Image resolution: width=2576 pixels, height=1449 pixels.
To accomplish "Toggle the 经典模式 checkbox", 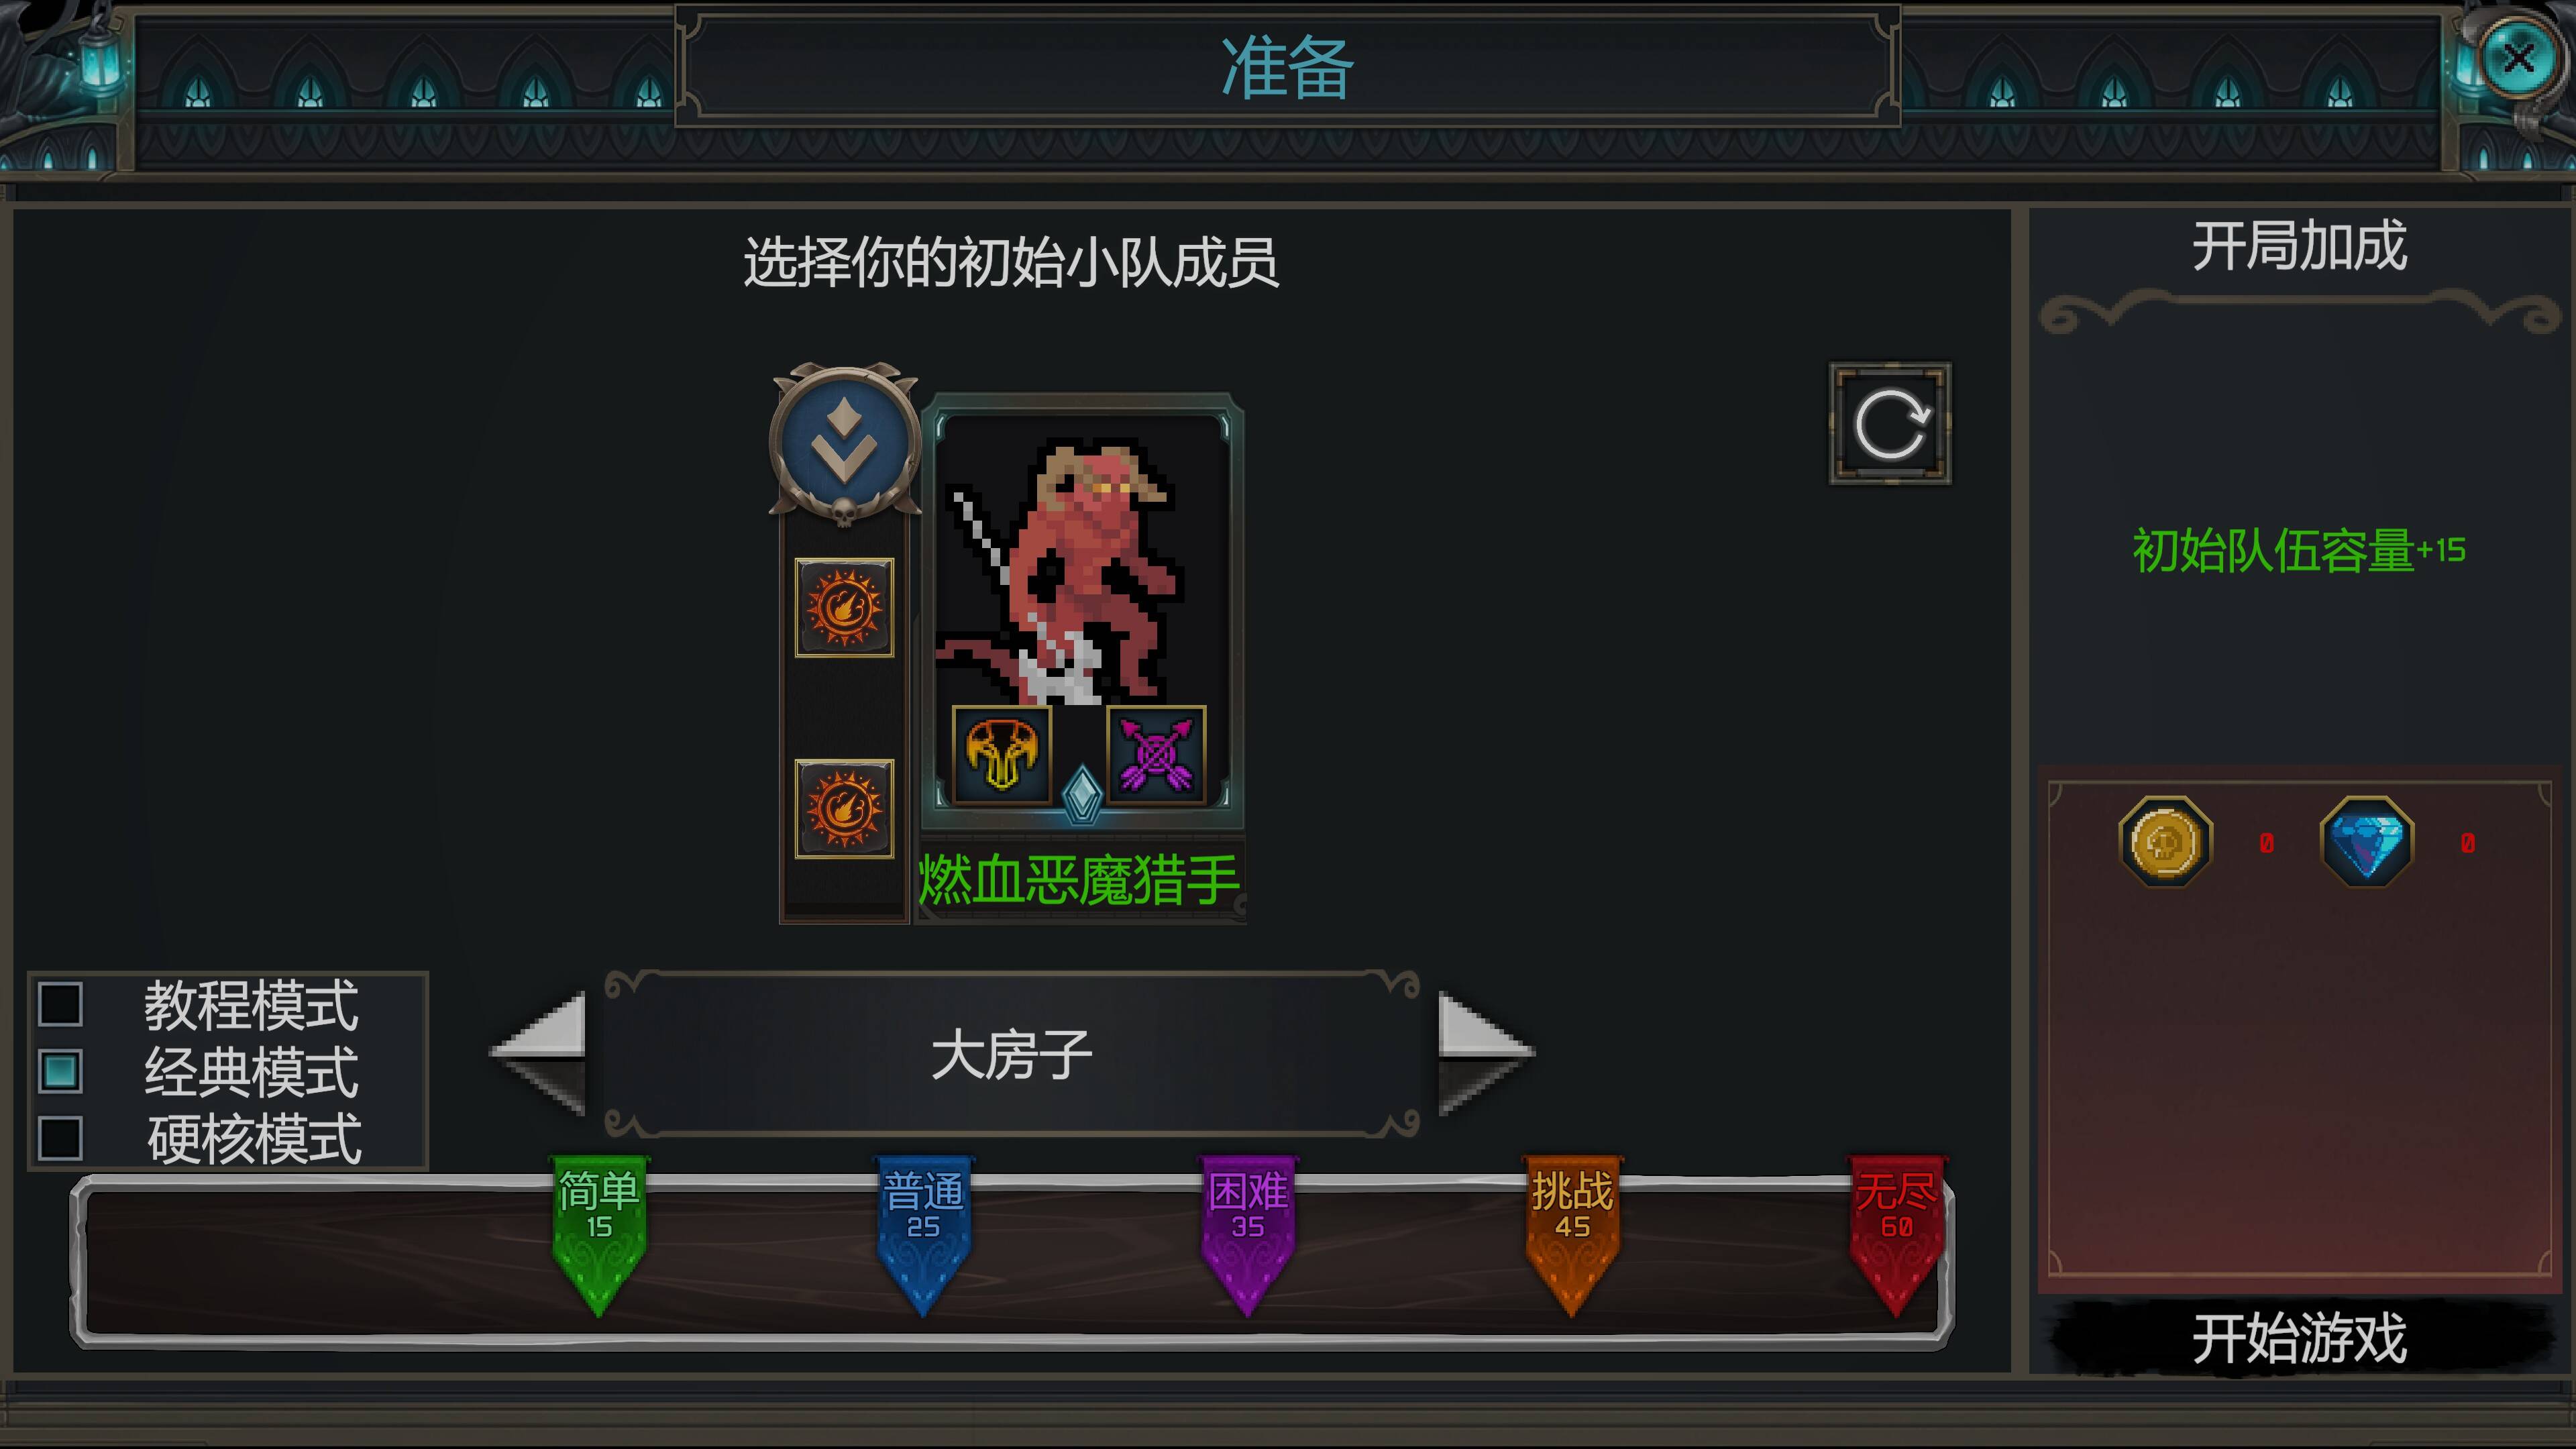I will [x=60, y=1071].
